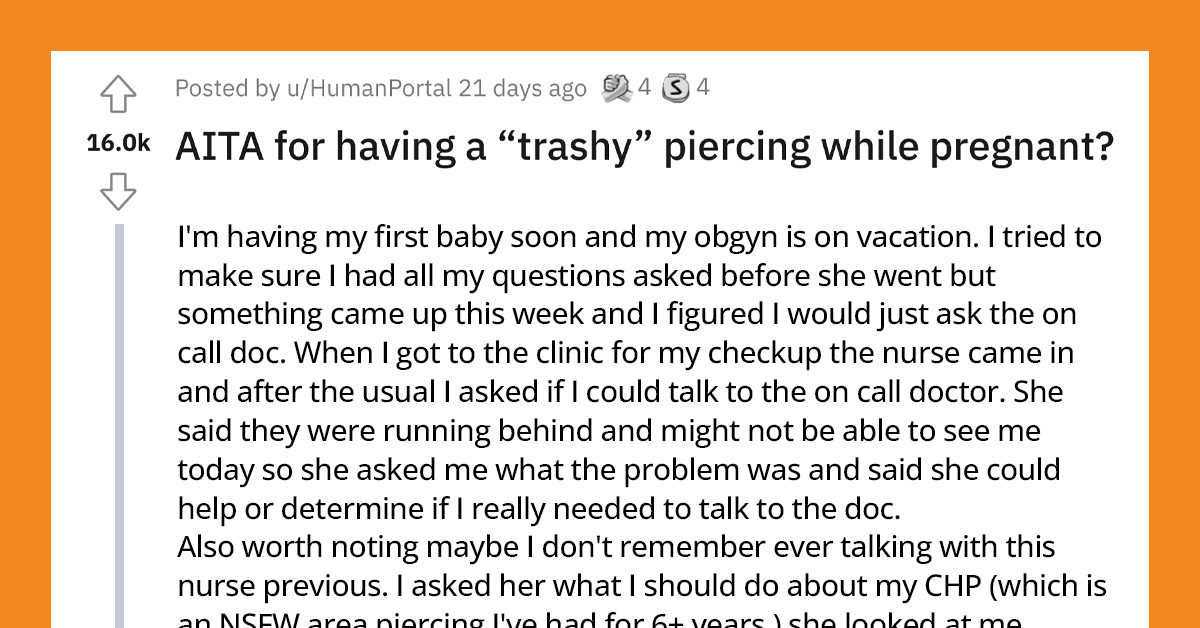Downvote the post with the down arrow
The width and height of the screenshot is (1200, 628).
coord(118,191)
